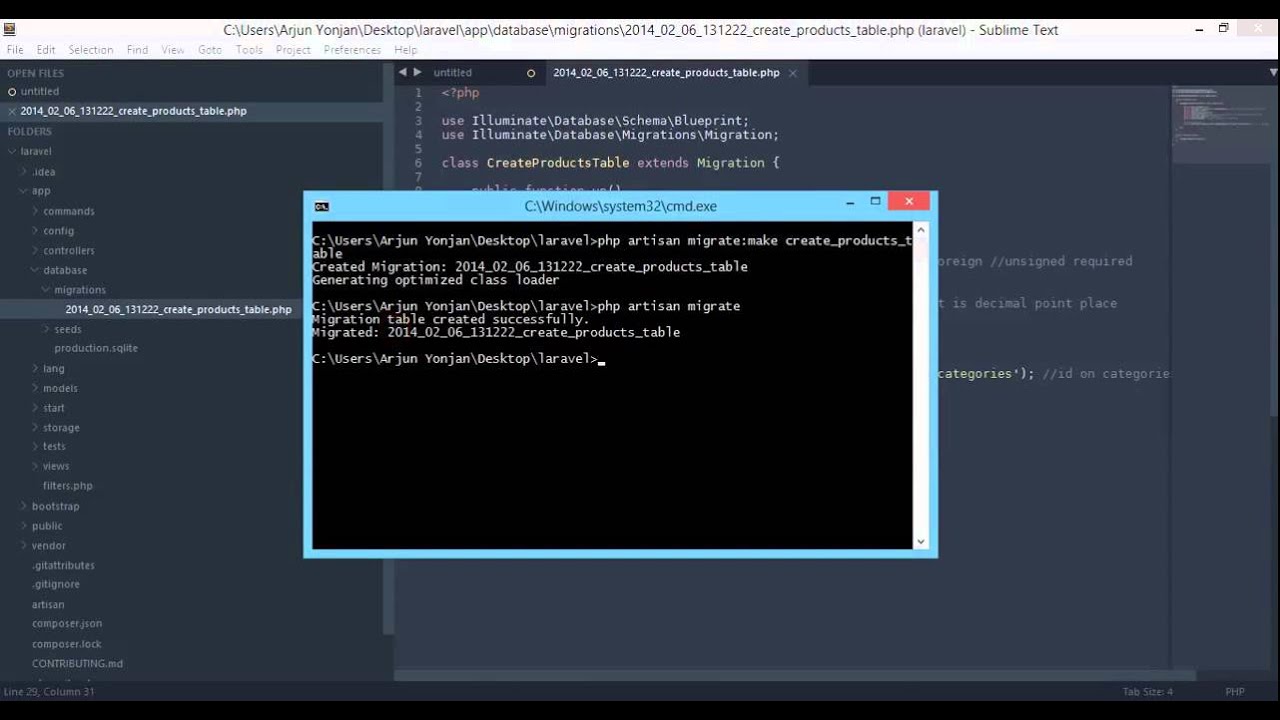Viewport: 1280px width, 720px height.
Task: Expand the models folder
Action: (x=35, y=388)
